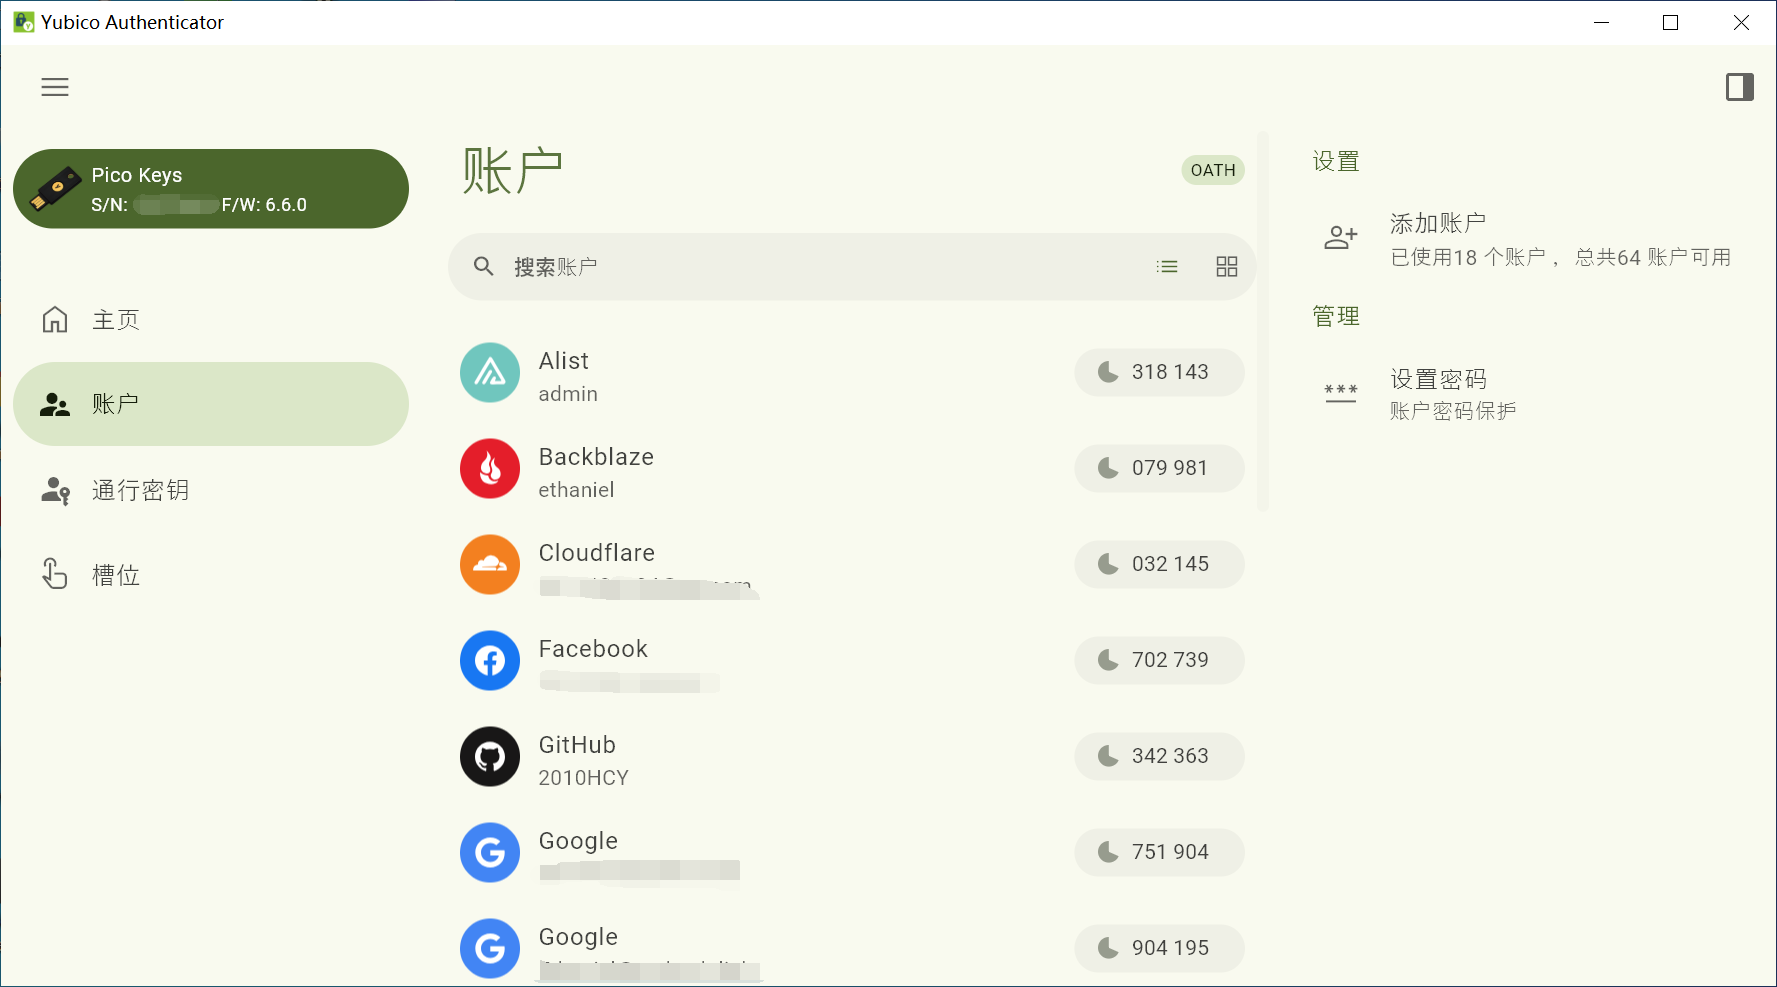Click the GitHub account icon

click(490, 757)
